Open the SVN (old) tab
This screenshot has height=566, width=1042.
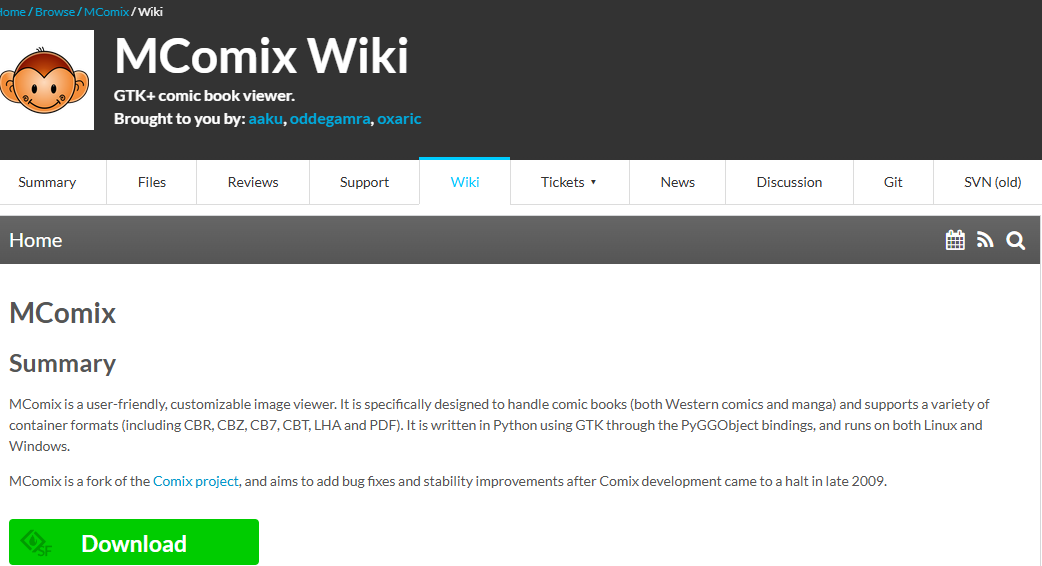pyautogui.click(x=992, y=182)
